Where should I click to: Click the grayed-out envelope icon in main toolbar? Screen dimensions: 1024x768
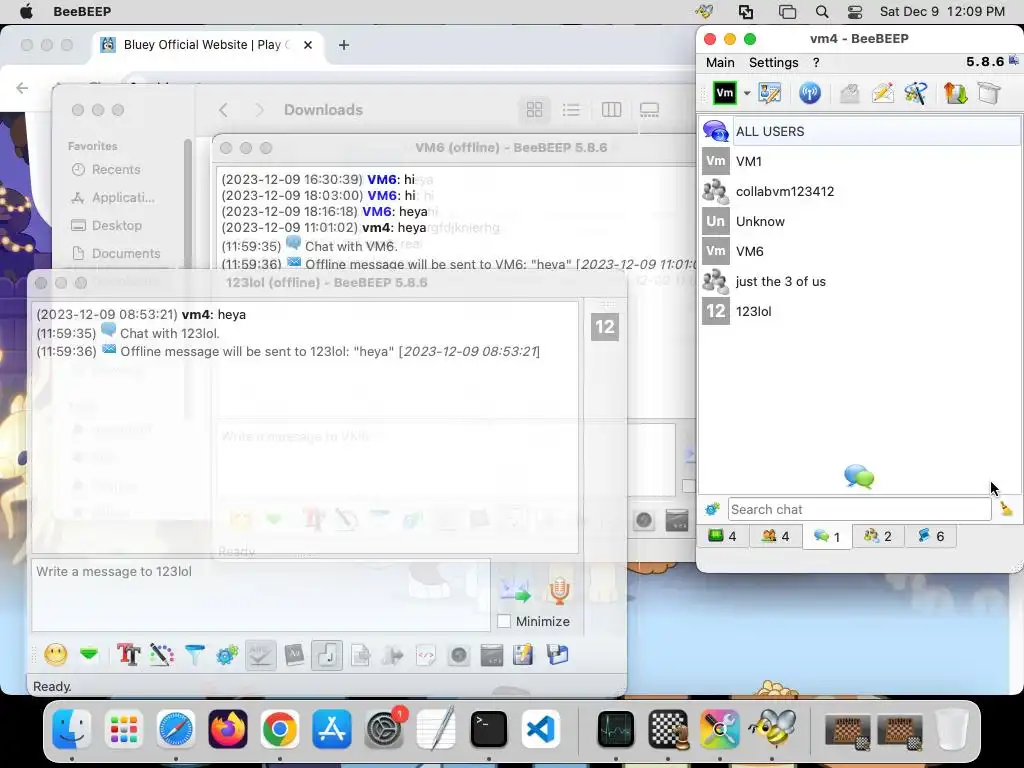click(x=849, y=93)
